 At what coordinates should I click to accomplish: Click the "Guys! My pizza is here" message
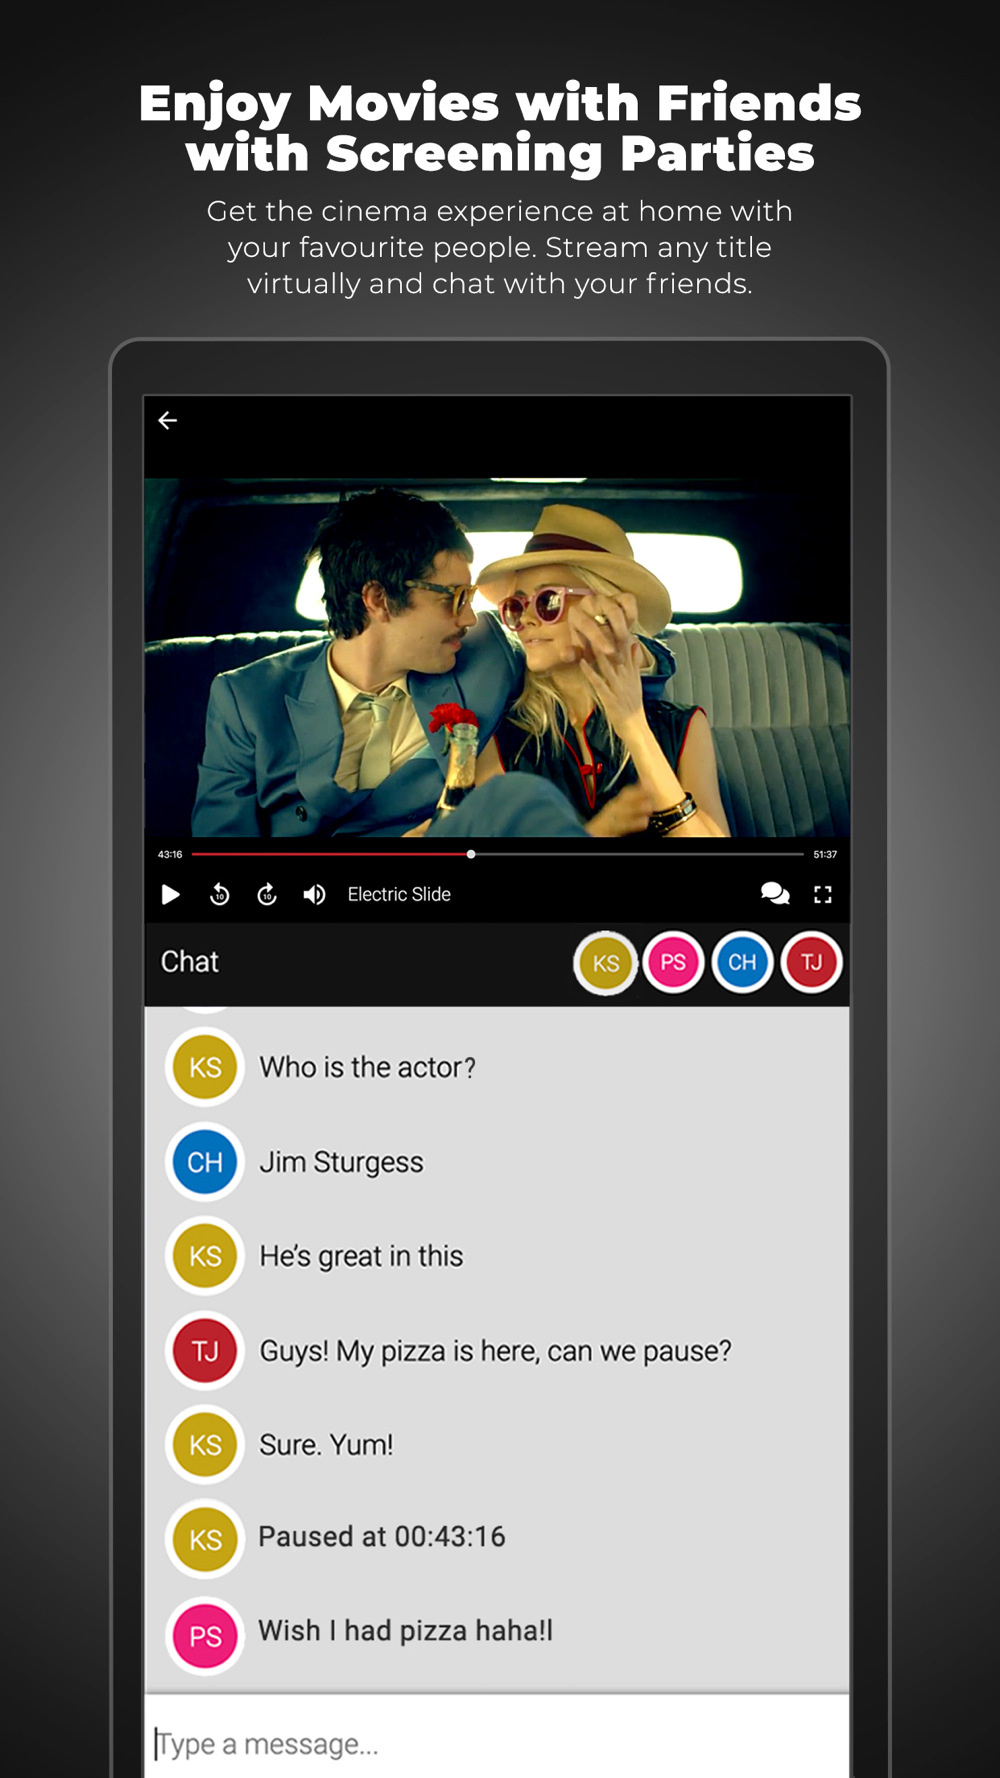(x=495, y=1351)
